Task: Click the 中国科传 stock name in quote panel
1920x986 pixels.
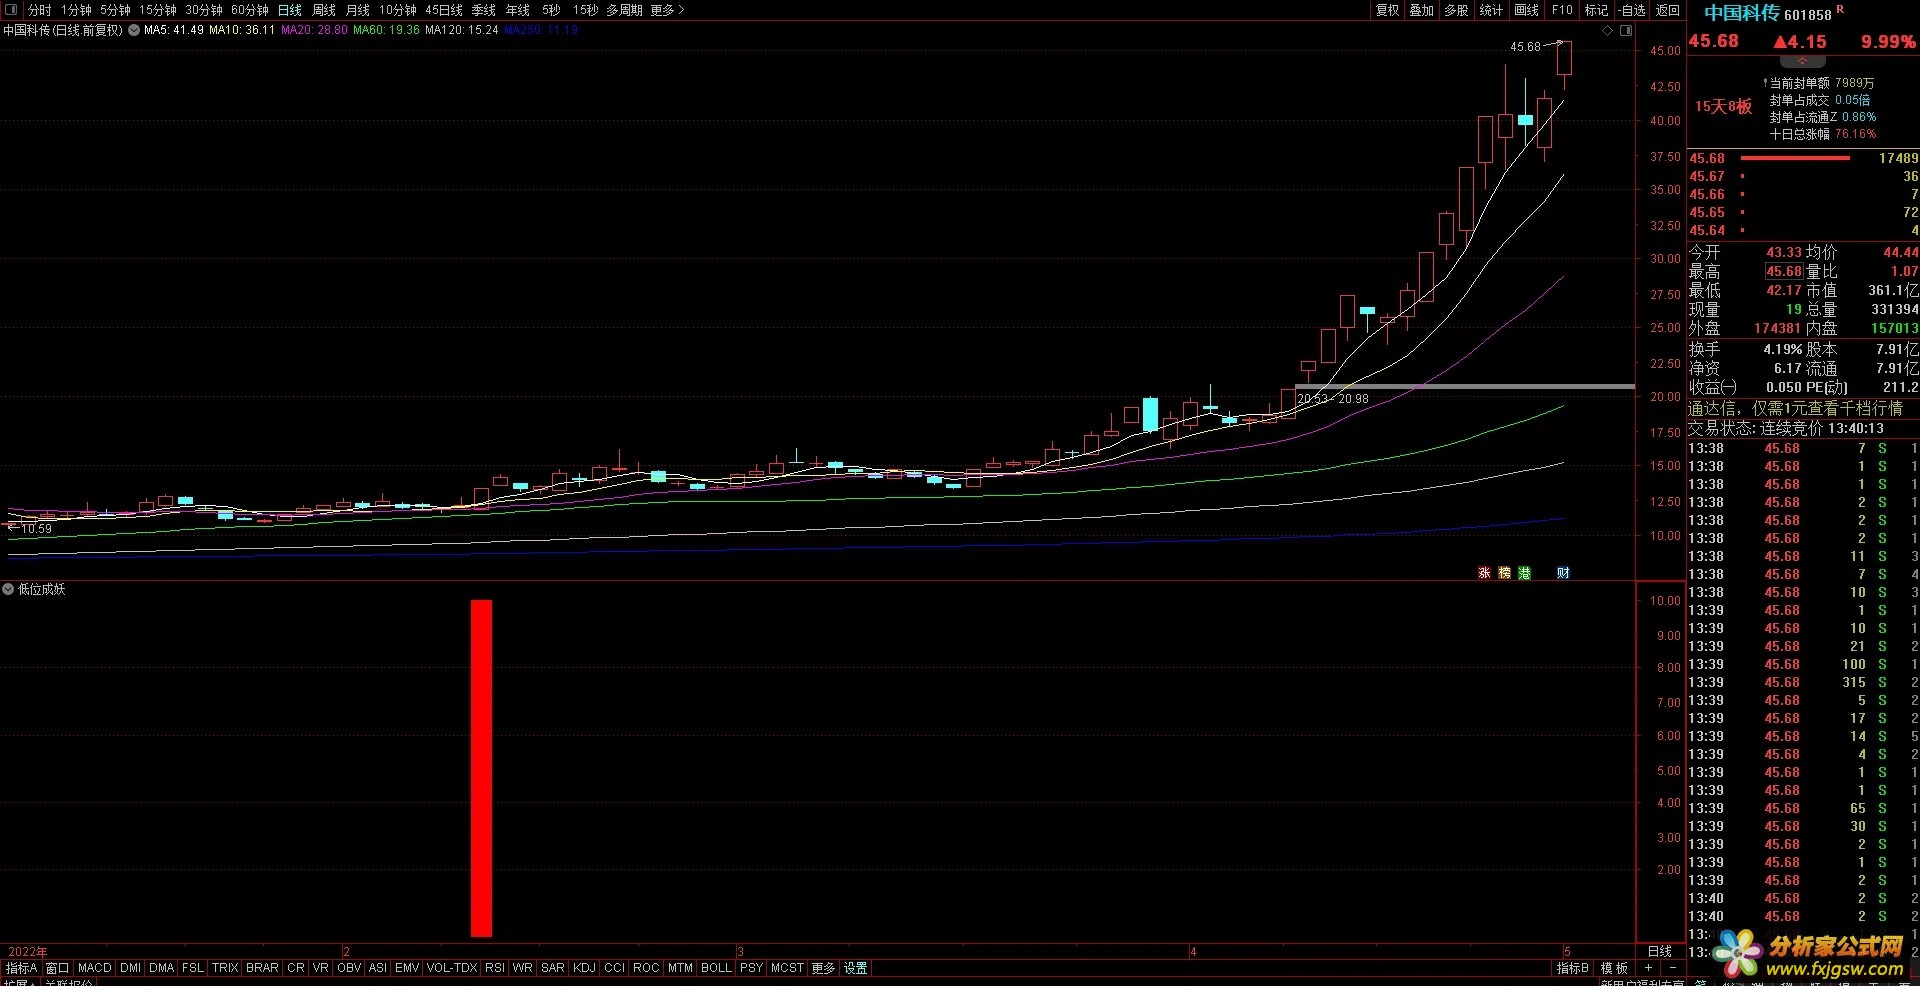Action: click(1742, 13)
